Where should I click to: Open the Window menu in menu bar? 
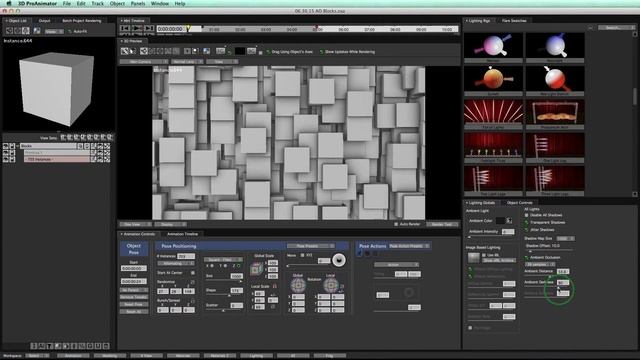160,3
